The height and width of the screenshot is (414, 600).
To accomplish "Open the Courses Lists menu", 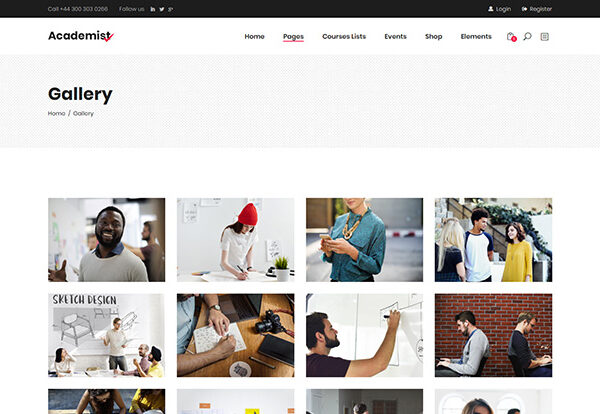I will coord(344,36).
